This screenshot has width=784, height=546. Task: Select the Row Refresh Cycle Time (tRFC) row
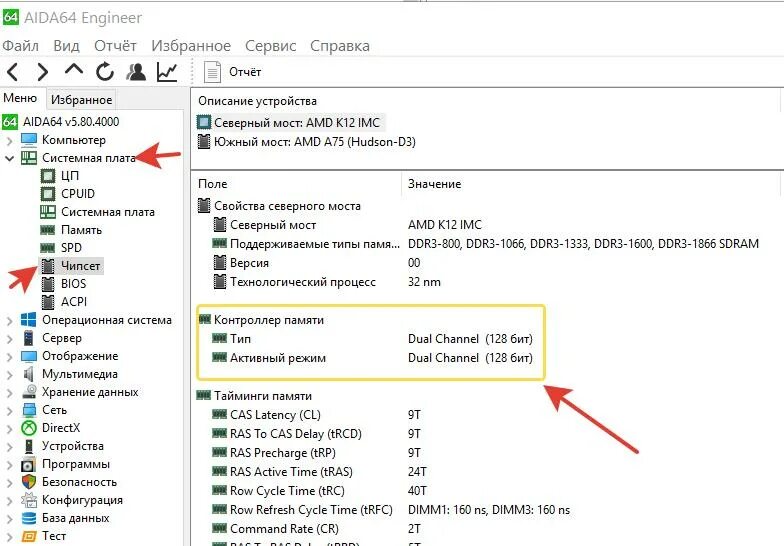point(391,510)
